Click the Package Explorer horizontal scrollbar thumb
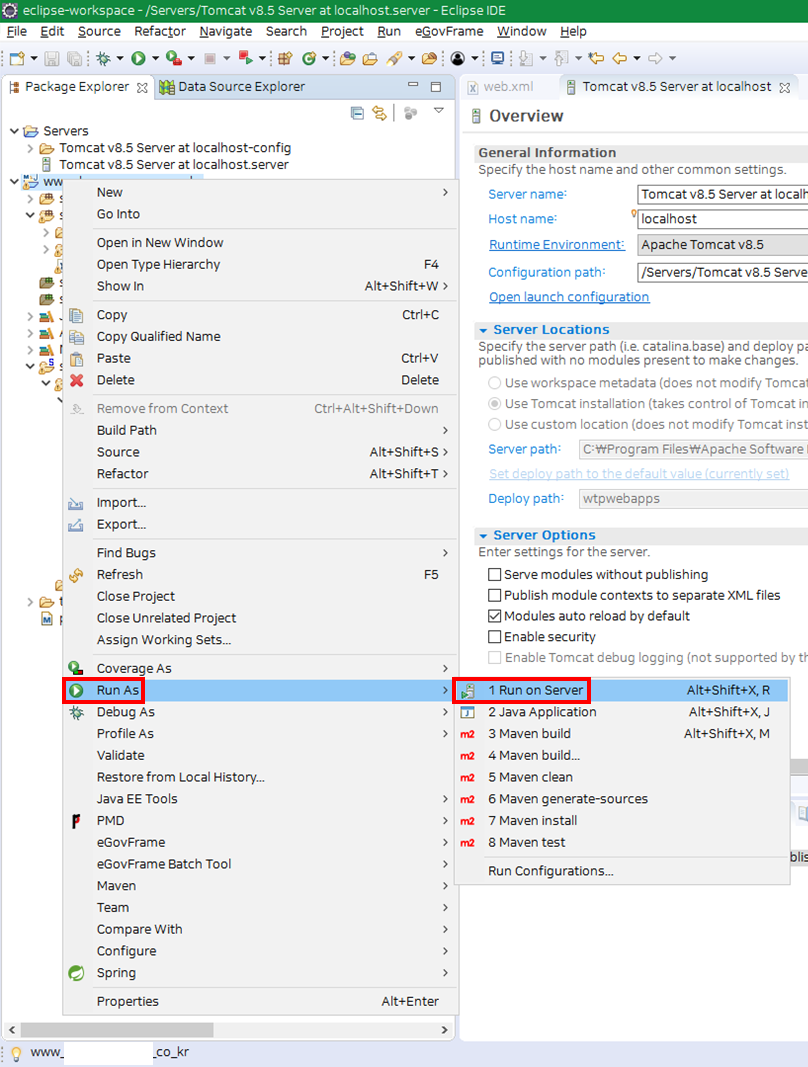The image size is (808, 1067). coord(117,1030)
